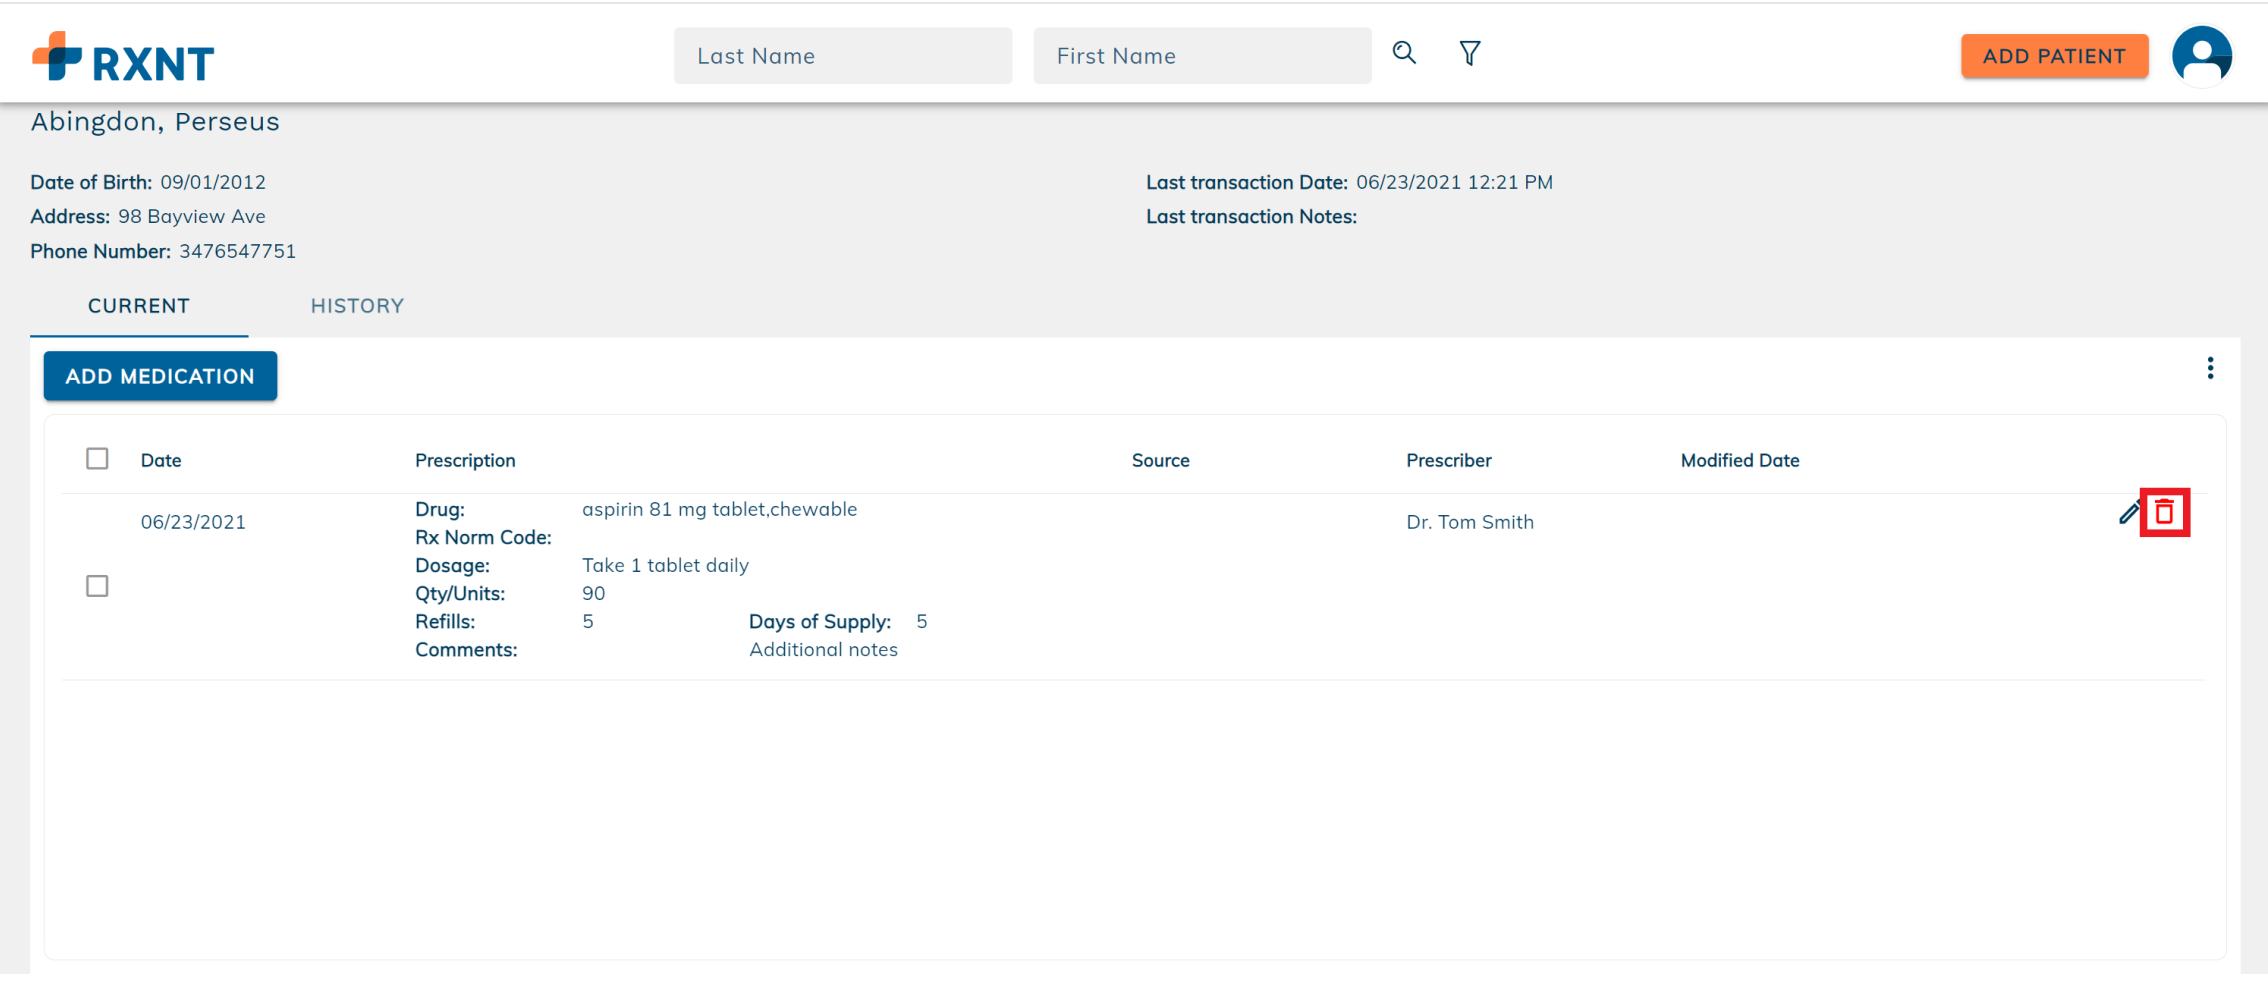Click the Date column header
The width and height of the screenshot is (2268, 999).
[161, 460]
